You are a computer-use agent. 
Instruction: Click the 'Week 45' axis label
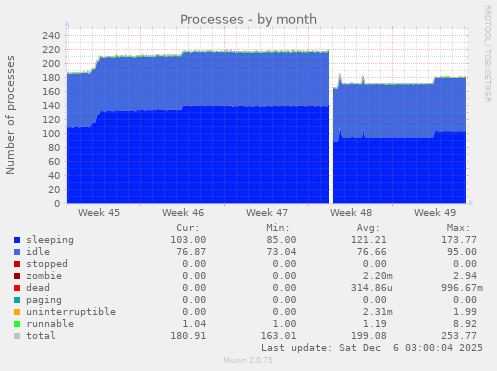(99, 213)
